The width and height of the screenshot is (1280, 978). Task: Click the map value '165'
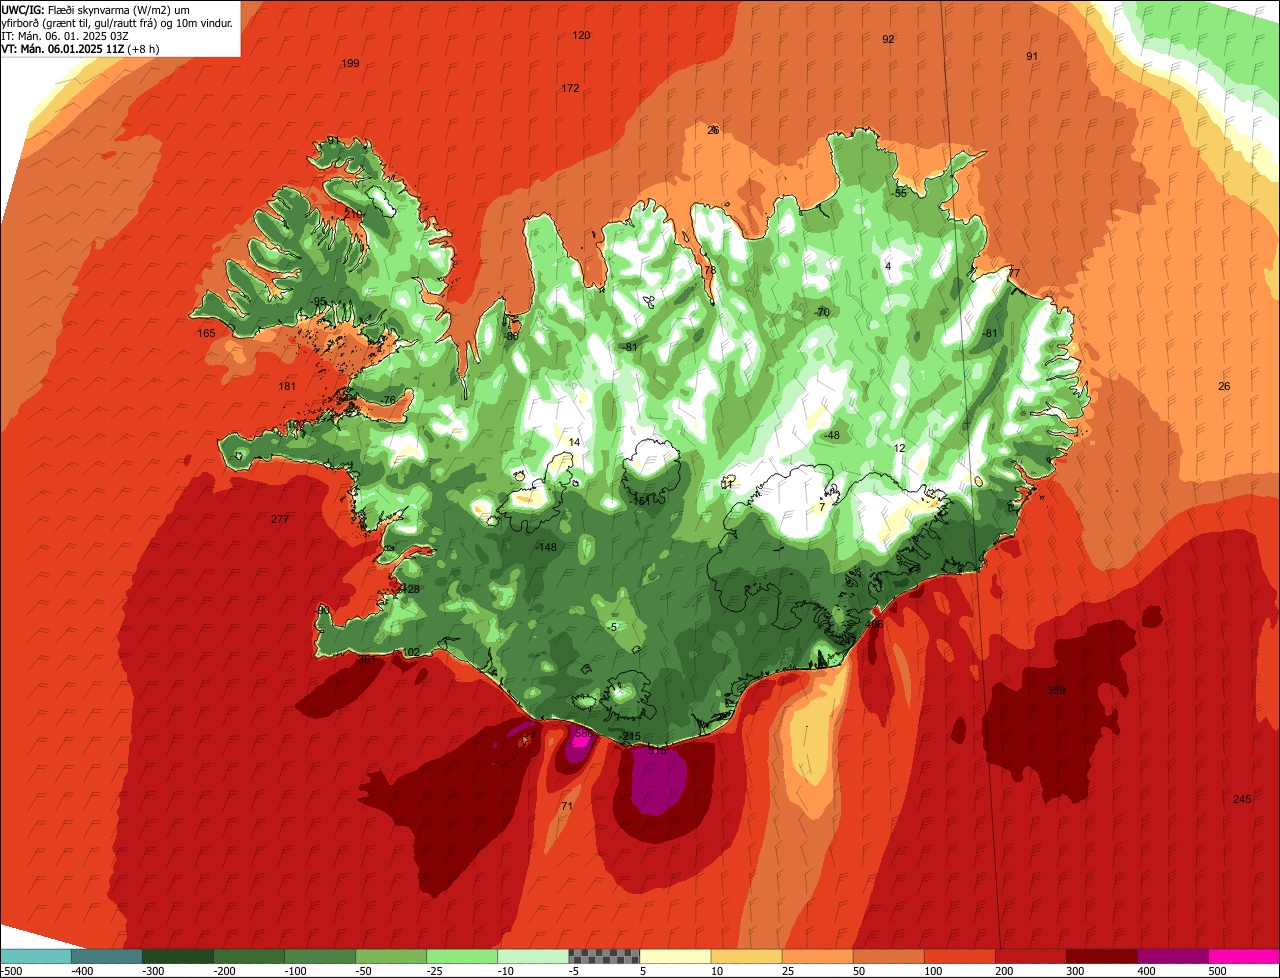(x=206, y=333)
